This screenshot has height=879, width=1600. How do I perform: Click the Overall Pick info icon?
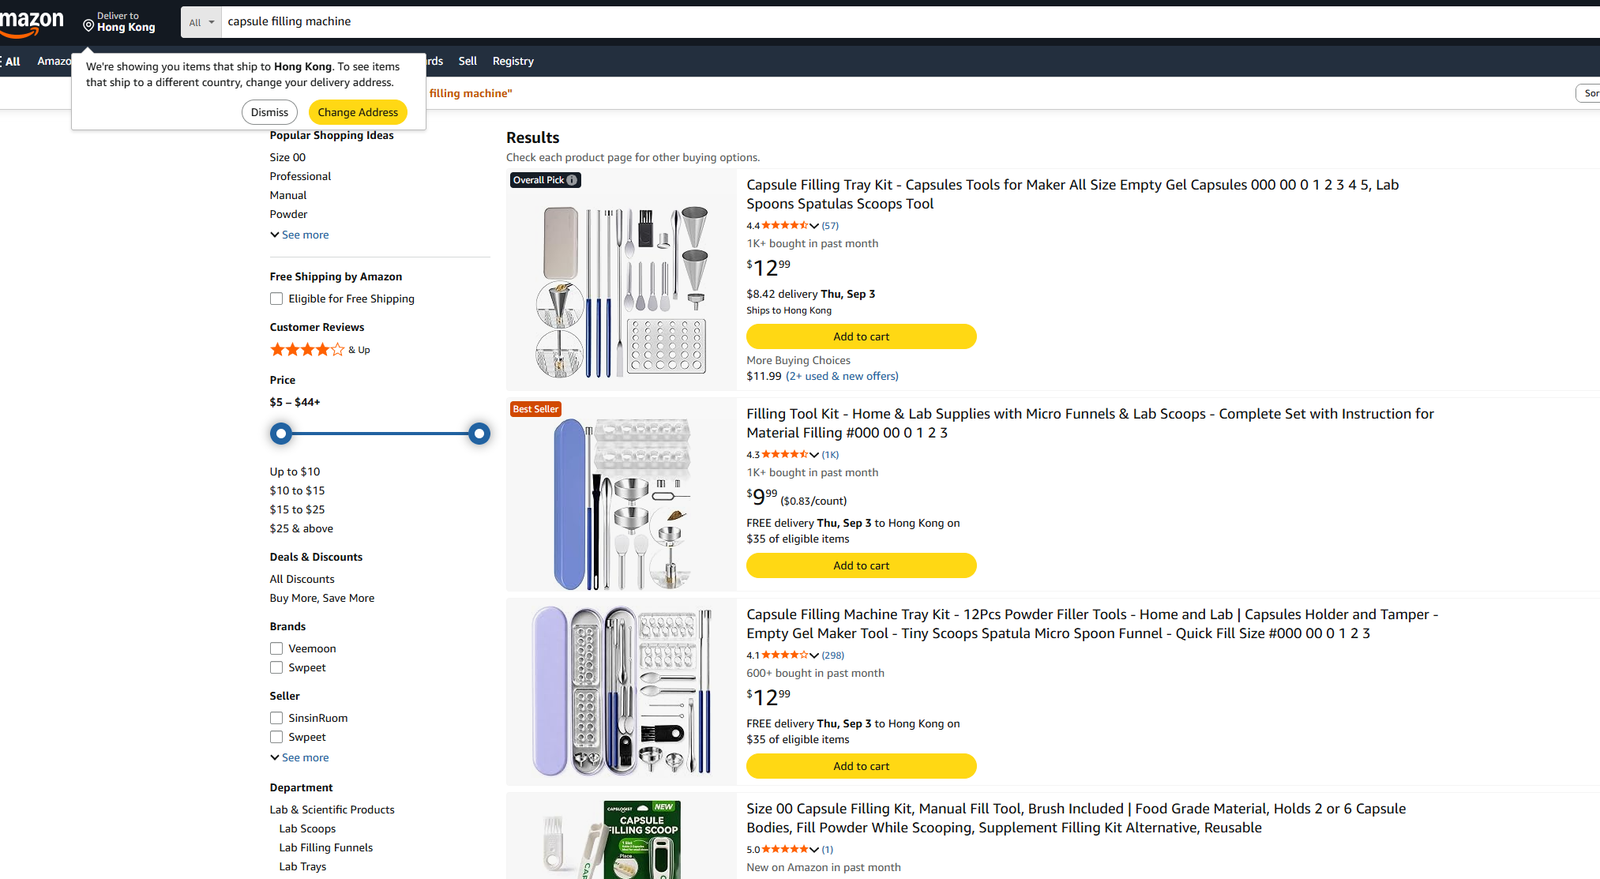[x=572, y=180]
